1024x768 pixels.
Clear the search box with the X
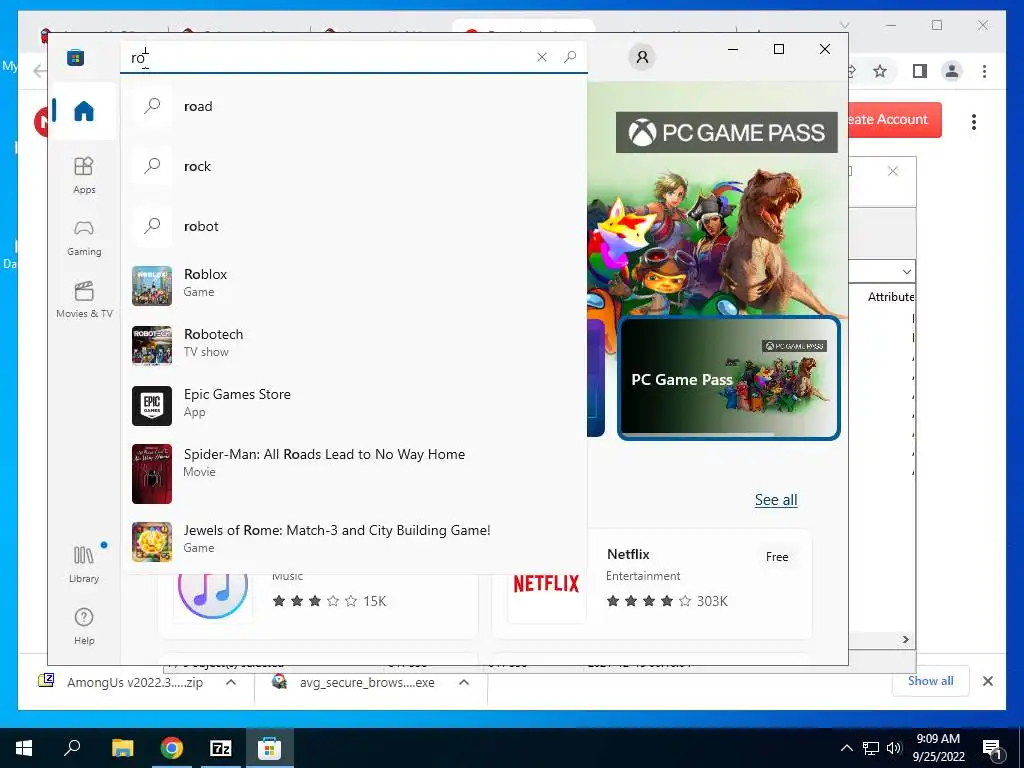(541, 57)
